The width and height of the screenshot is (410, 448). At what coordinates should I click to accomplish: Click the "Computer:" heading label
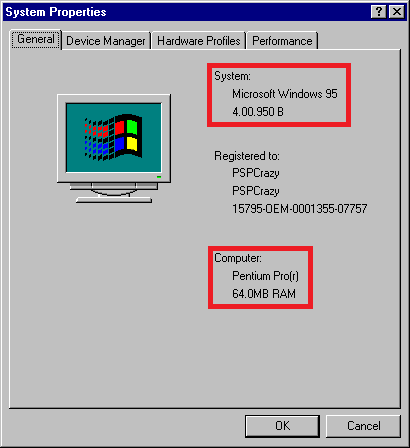tap(238, 258)
